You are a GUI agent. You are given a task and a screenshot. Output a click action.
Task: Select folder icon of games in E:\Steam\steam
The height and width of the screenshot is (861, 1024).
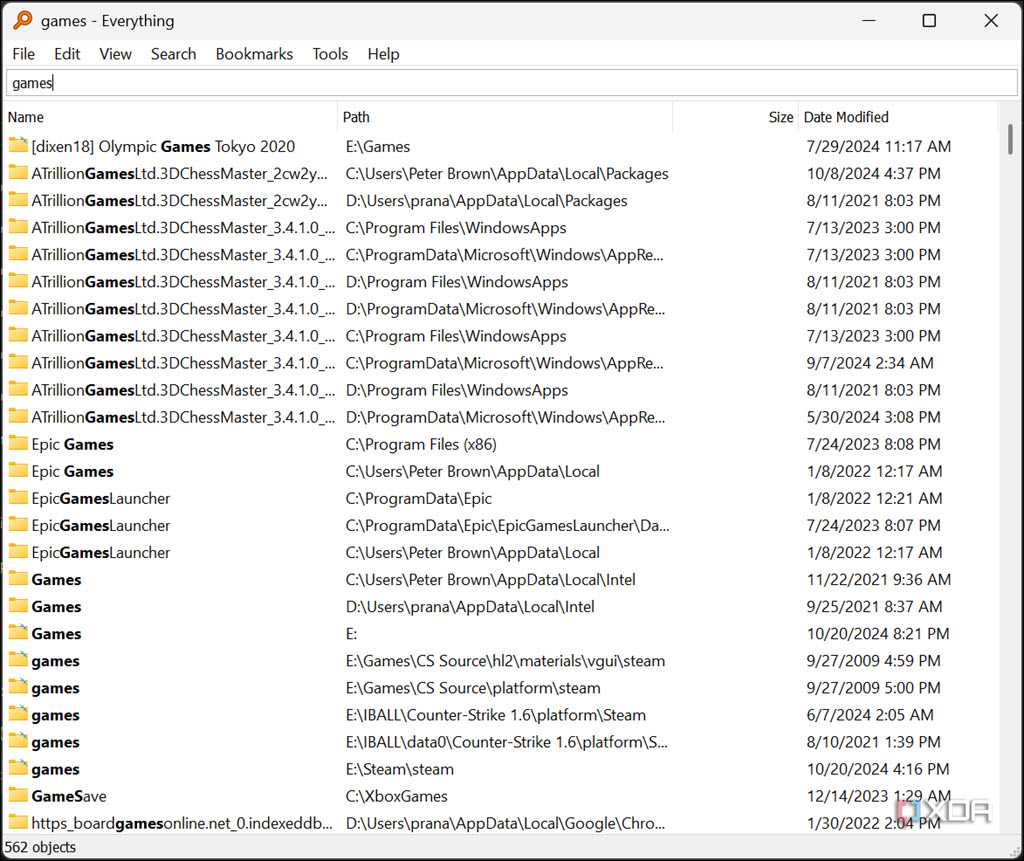click(18, 768)
